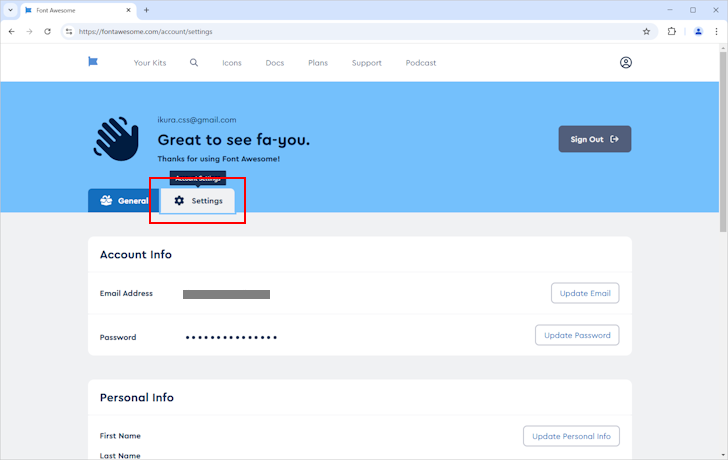Click the Update Email button
The width and height of the screenshot is (728, 460).
point(585,293)
